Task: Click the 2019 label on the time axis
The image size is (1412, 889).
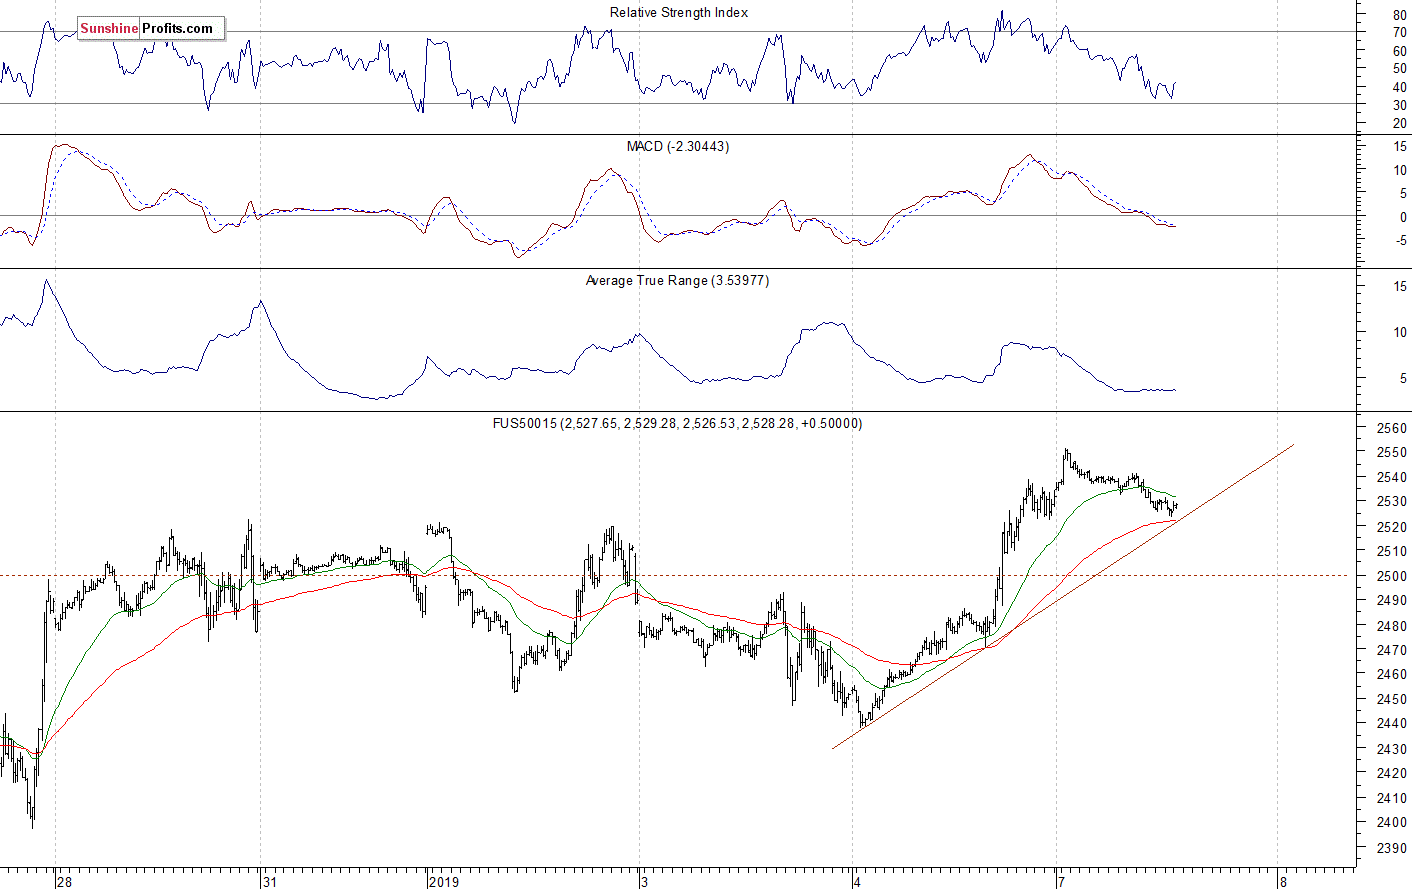Action: 443,882
